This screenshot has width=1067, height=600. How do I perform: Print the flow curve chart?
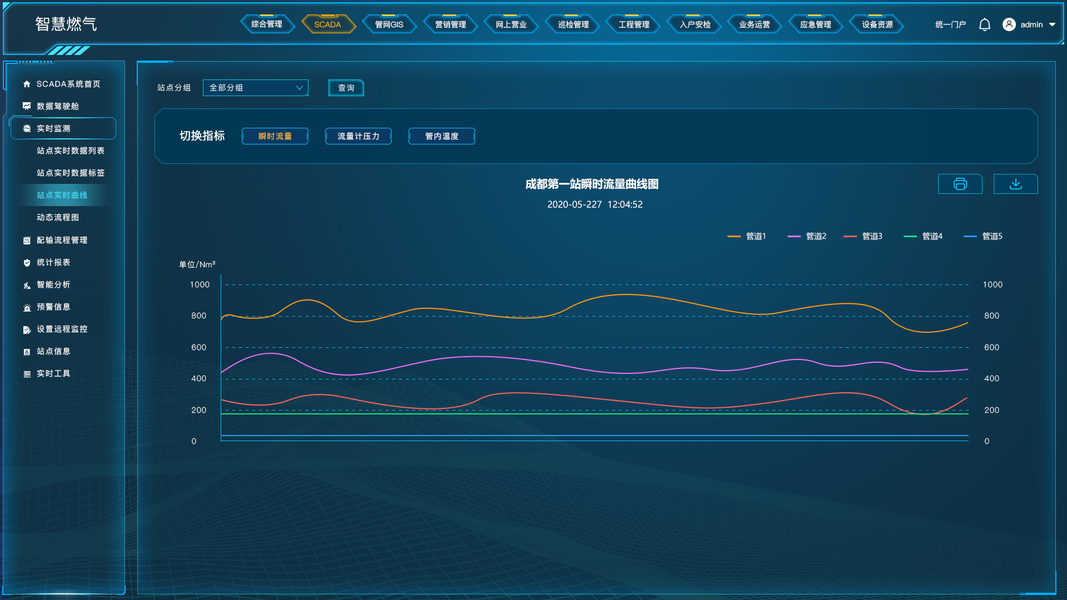[x=960, y=184]
